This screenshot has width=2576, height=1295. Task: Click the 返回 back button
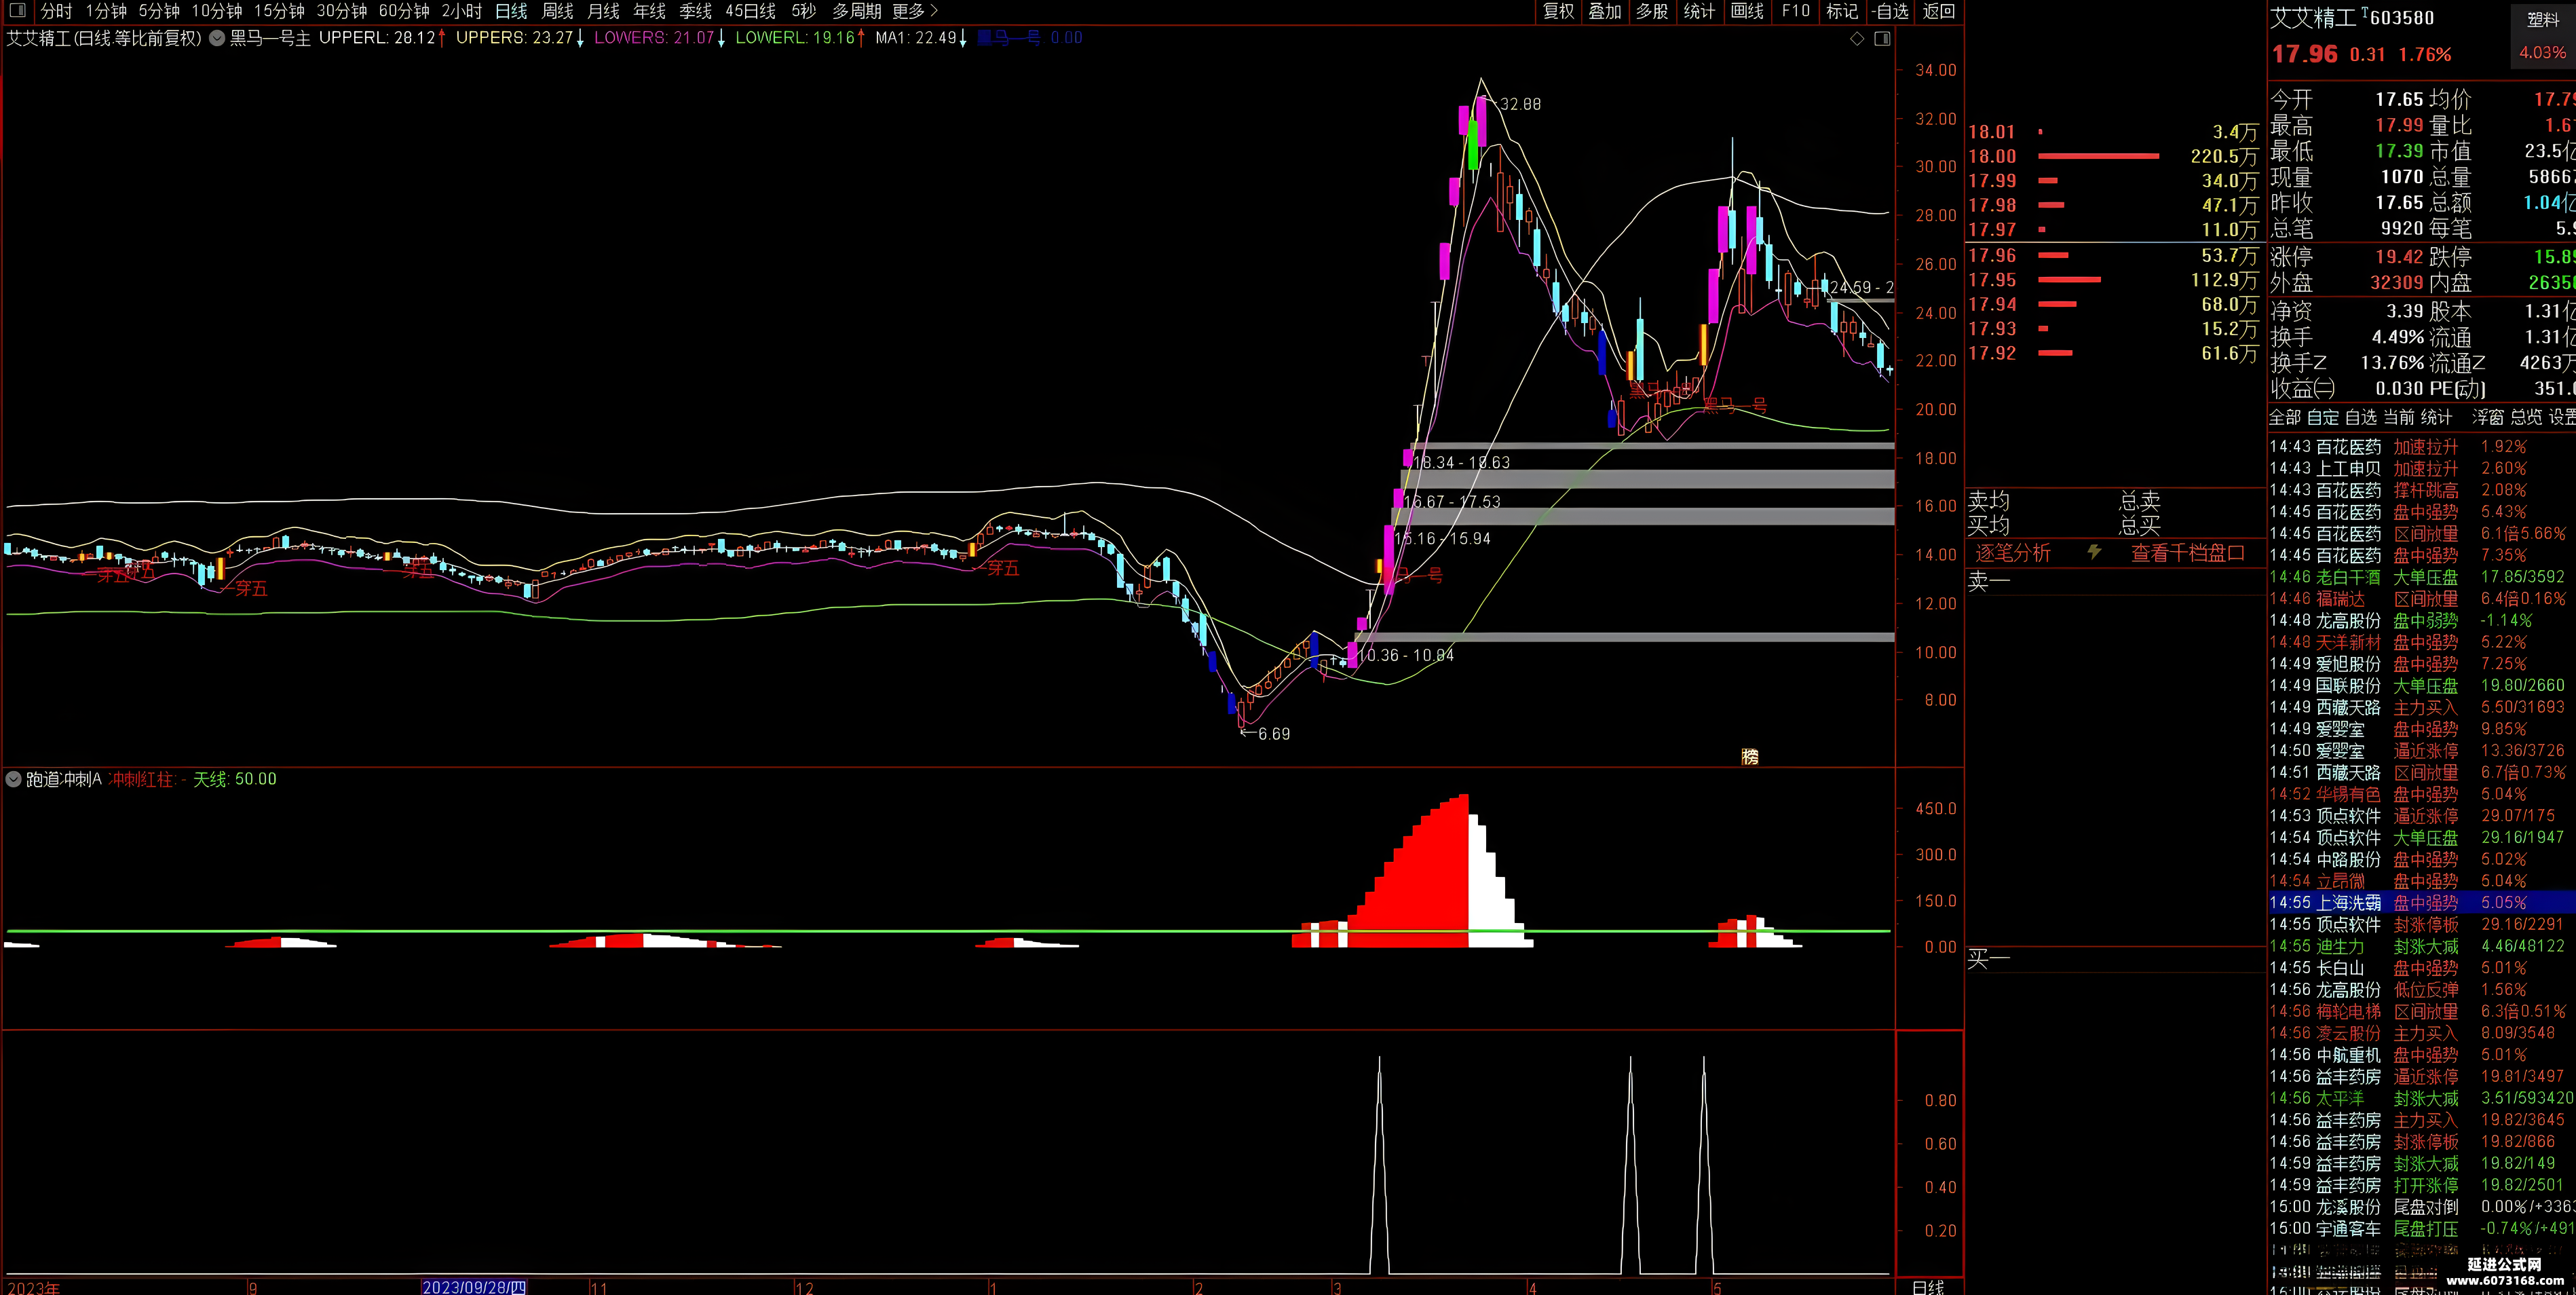click(1938, 11)
